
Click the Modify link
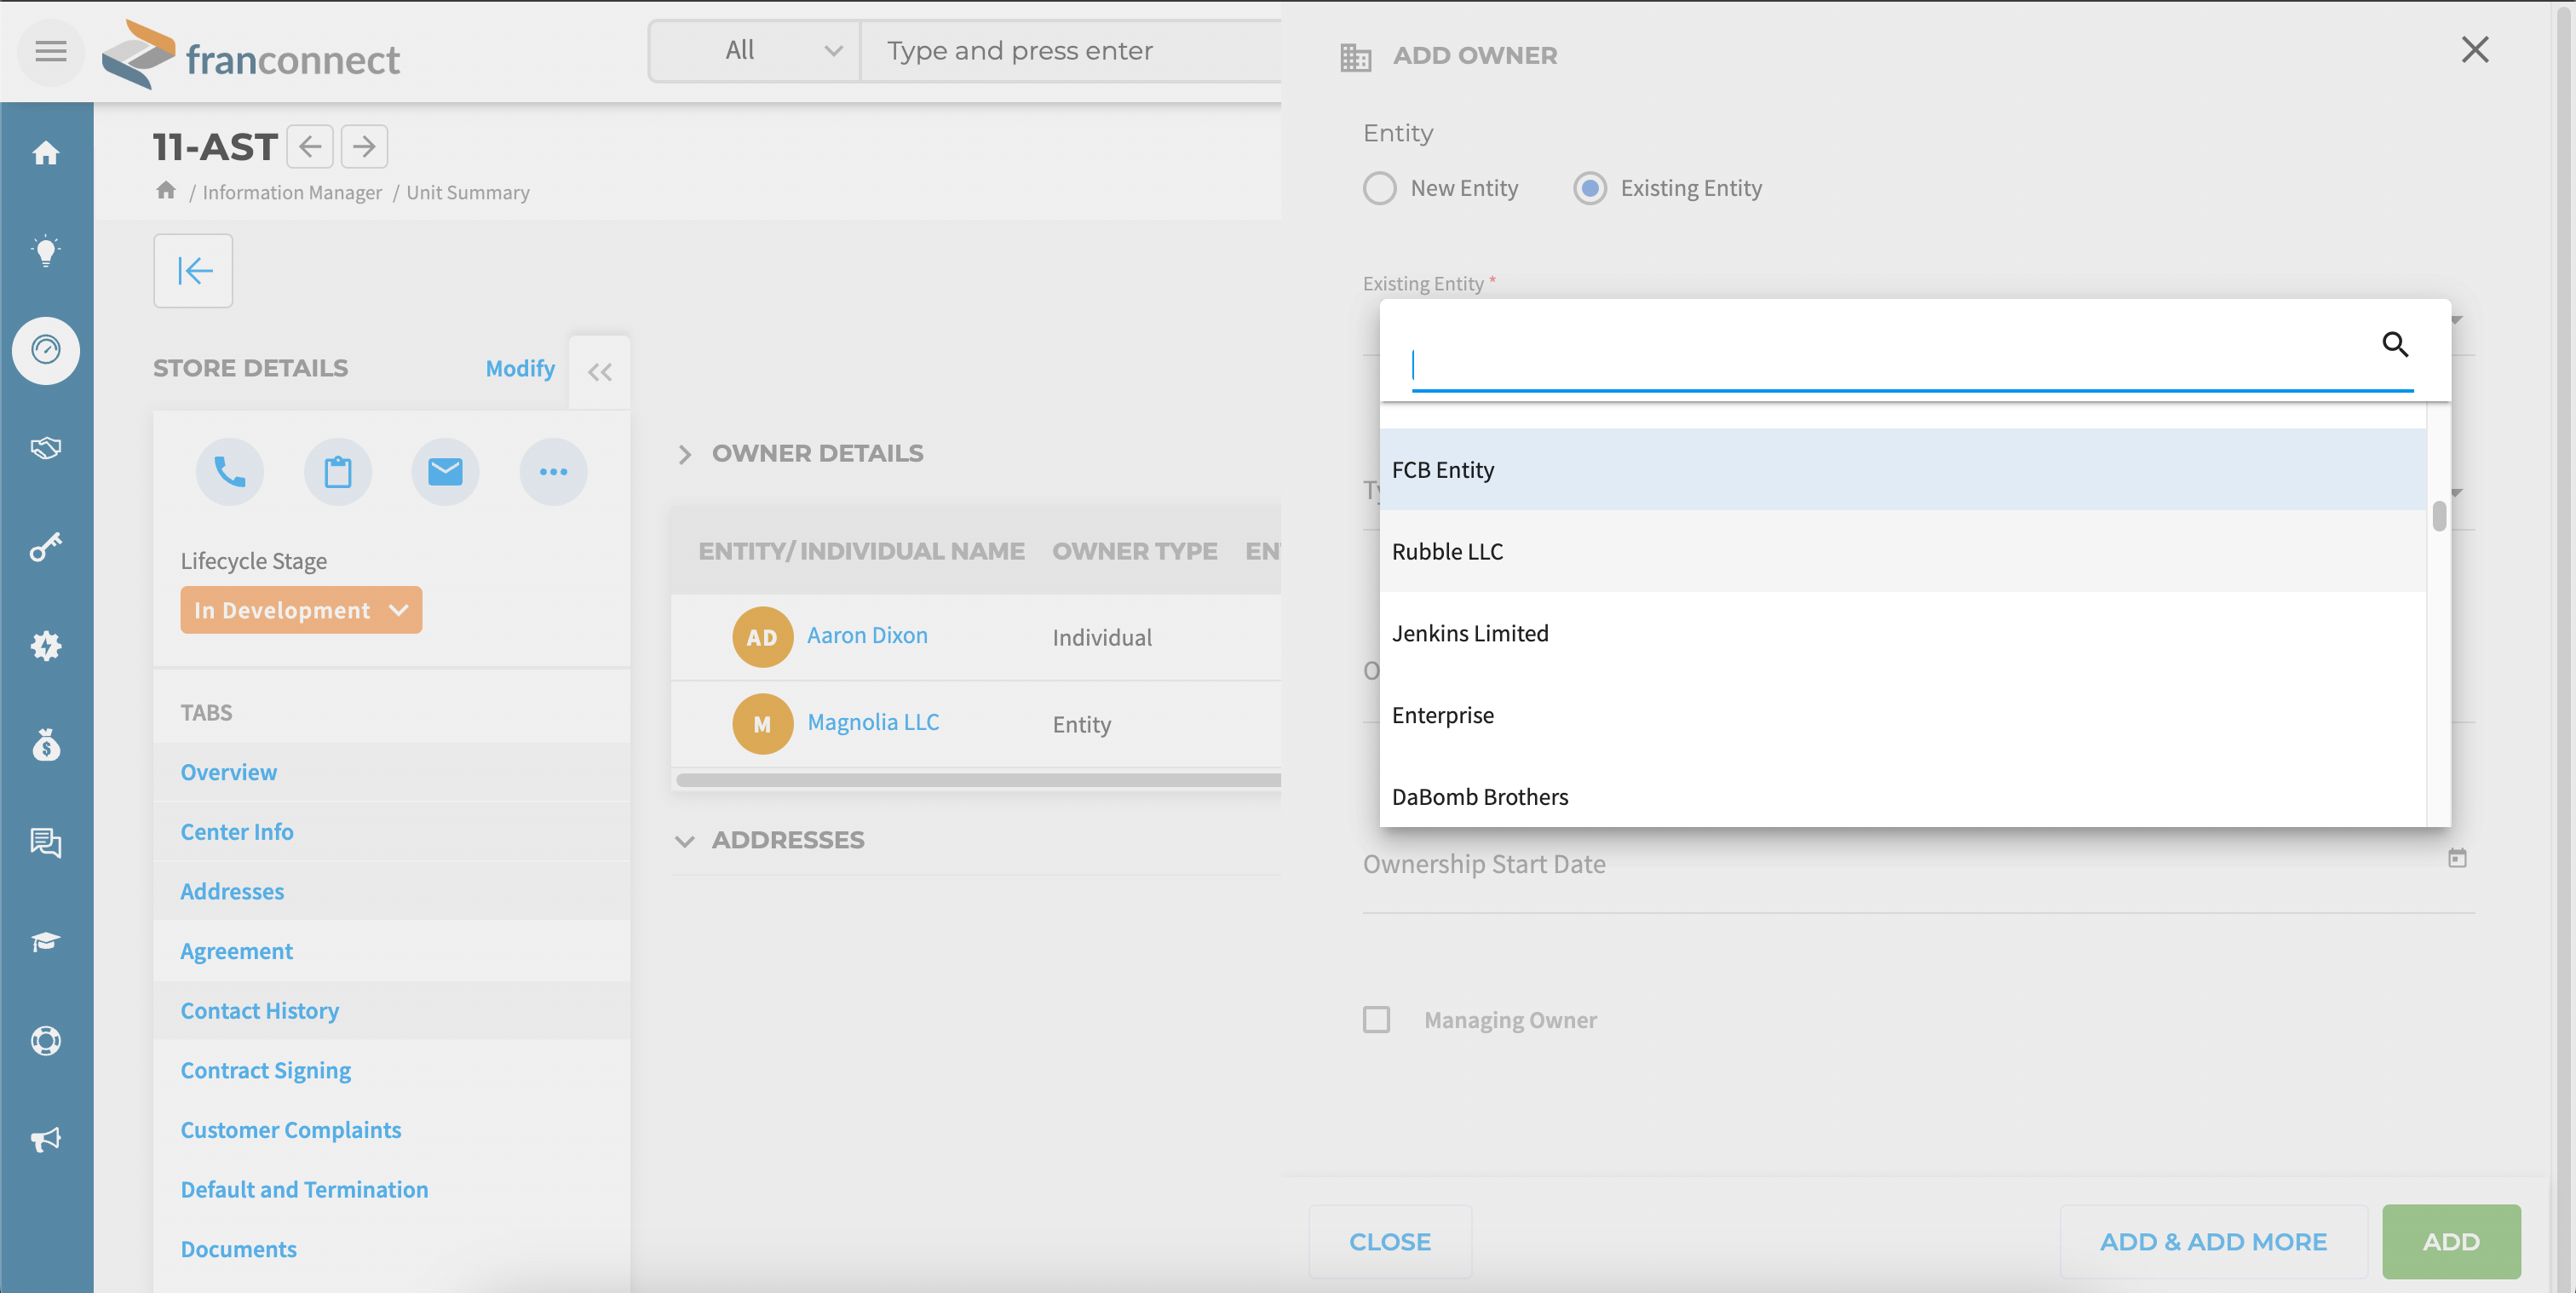520,368
